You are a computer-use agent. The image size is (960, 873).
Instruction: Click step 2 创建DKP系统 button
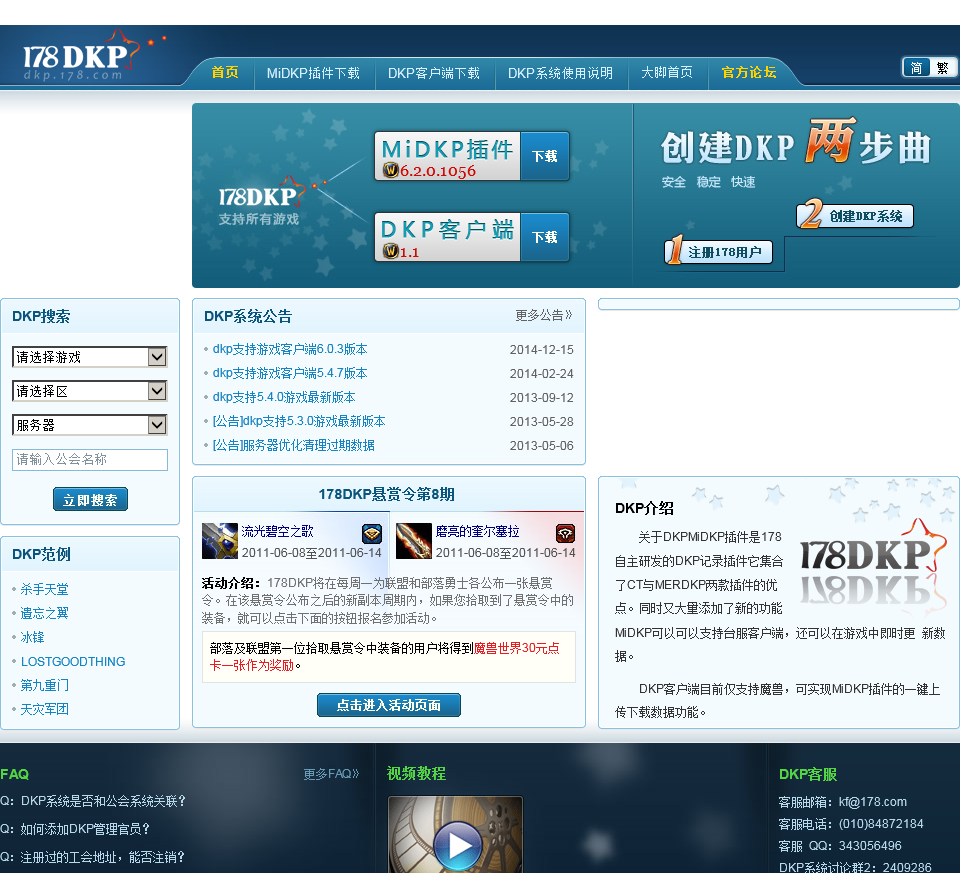point(855,215)
